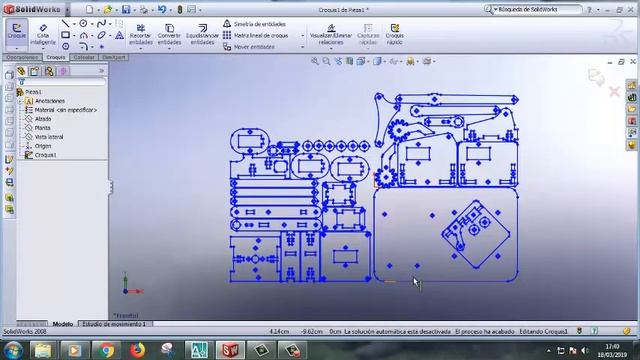Screen dimensions: 640x360
Task: Open dropdown next to Mover entidades
Action: click(302, 47)
